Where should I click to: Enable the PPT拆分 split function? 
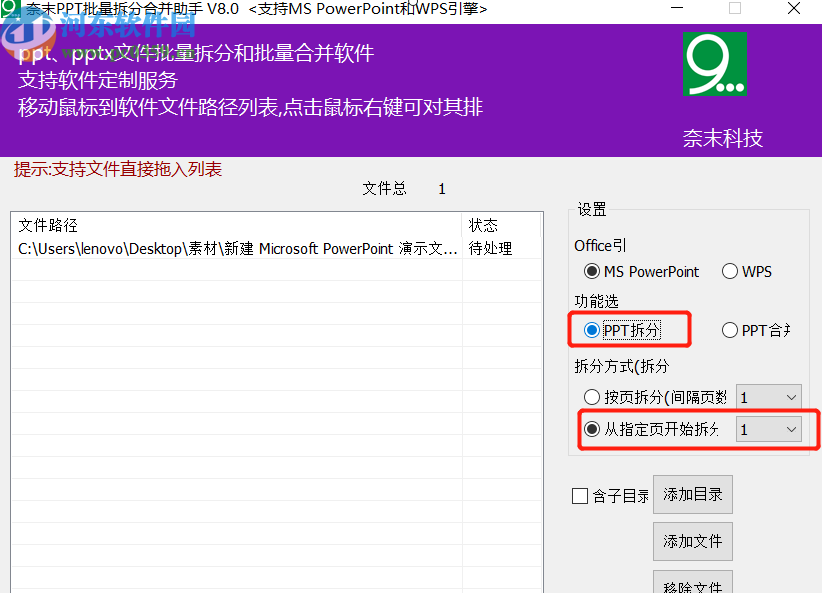(x=595, y=329)
